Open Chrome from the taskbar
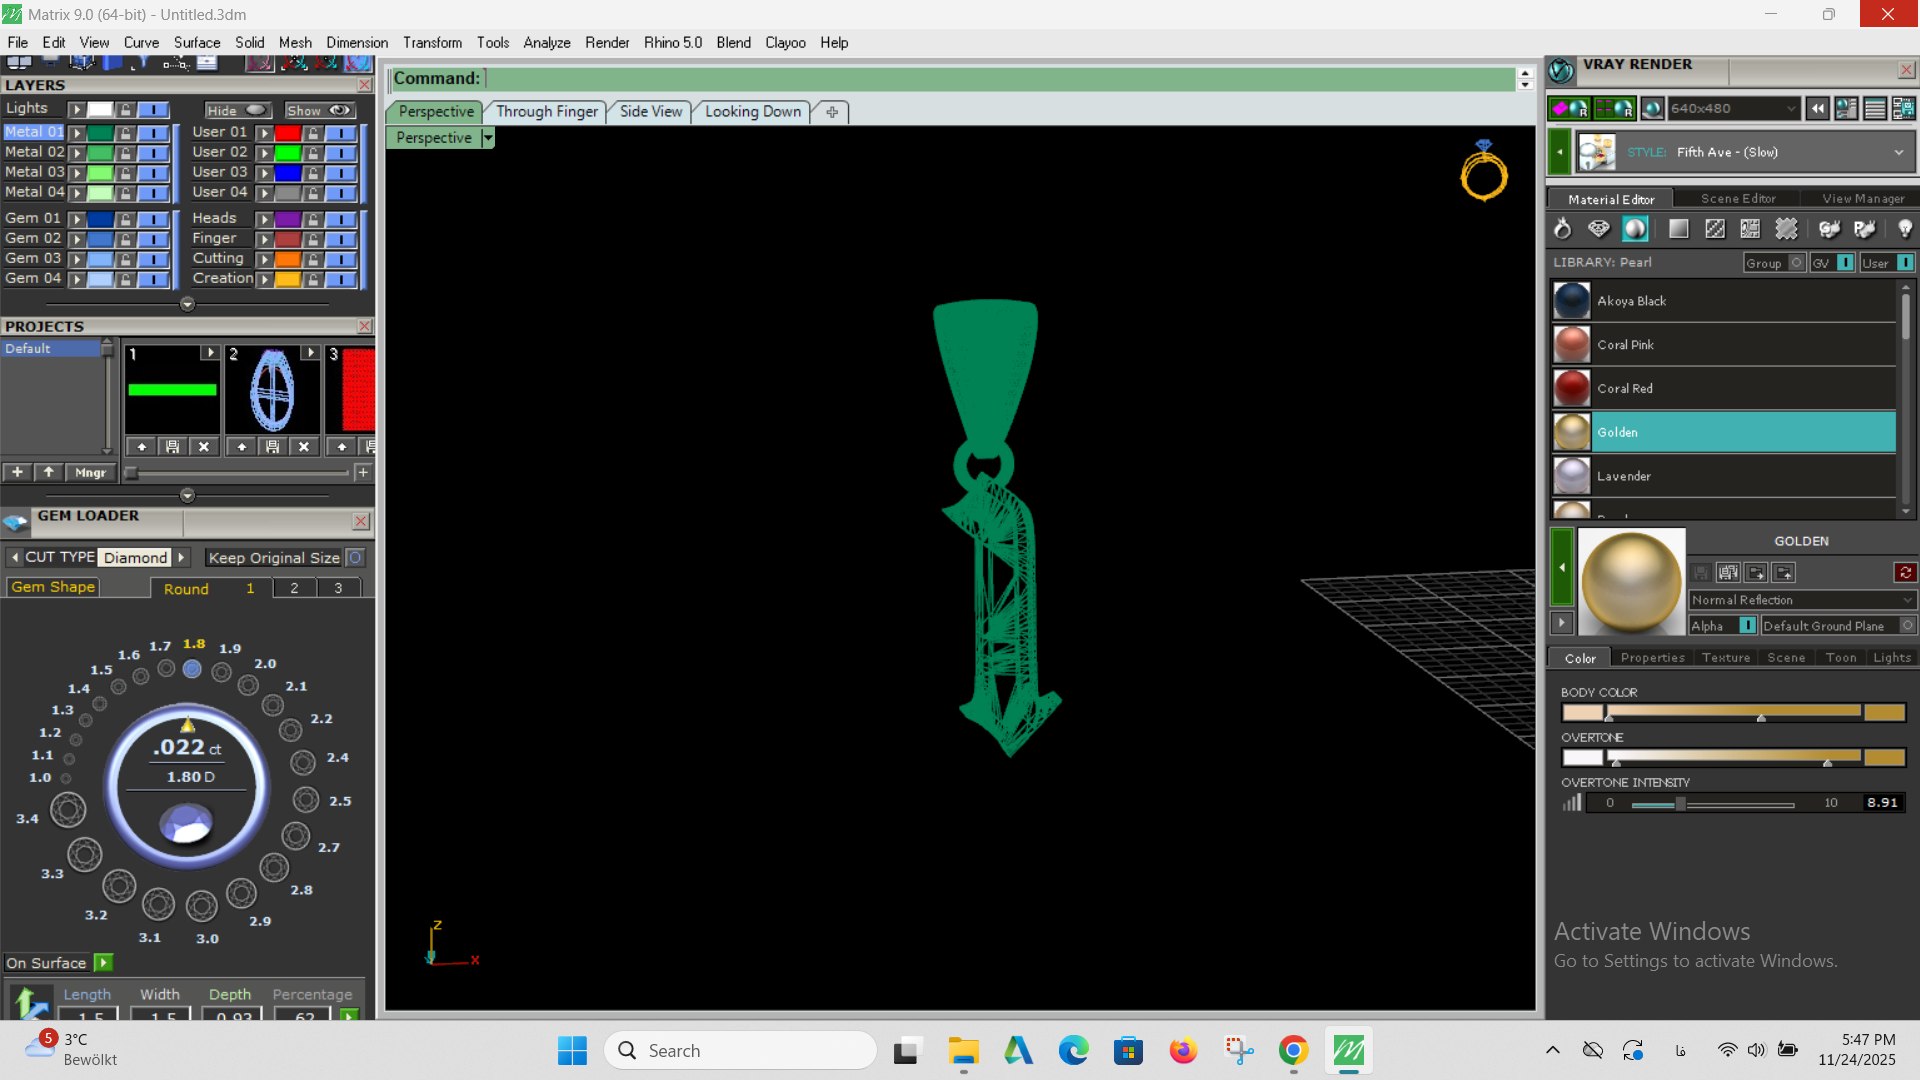 point(1293,1050)
